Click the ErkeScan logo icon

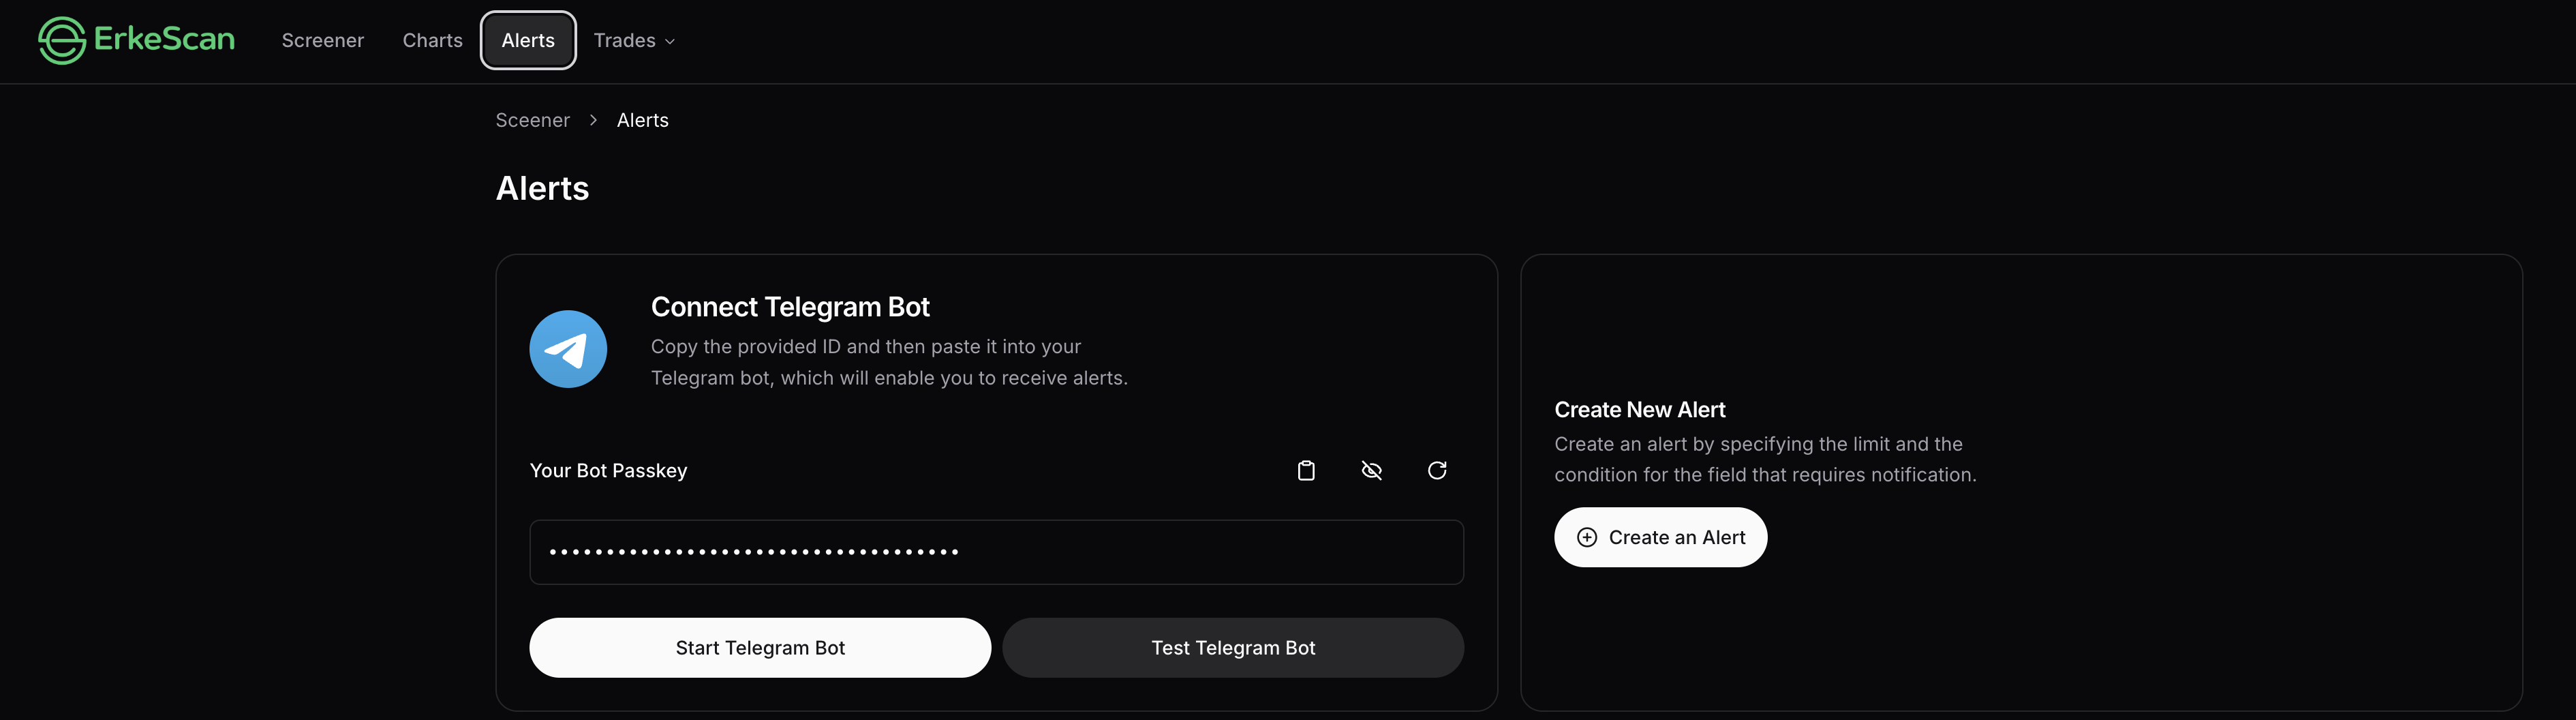62,41
